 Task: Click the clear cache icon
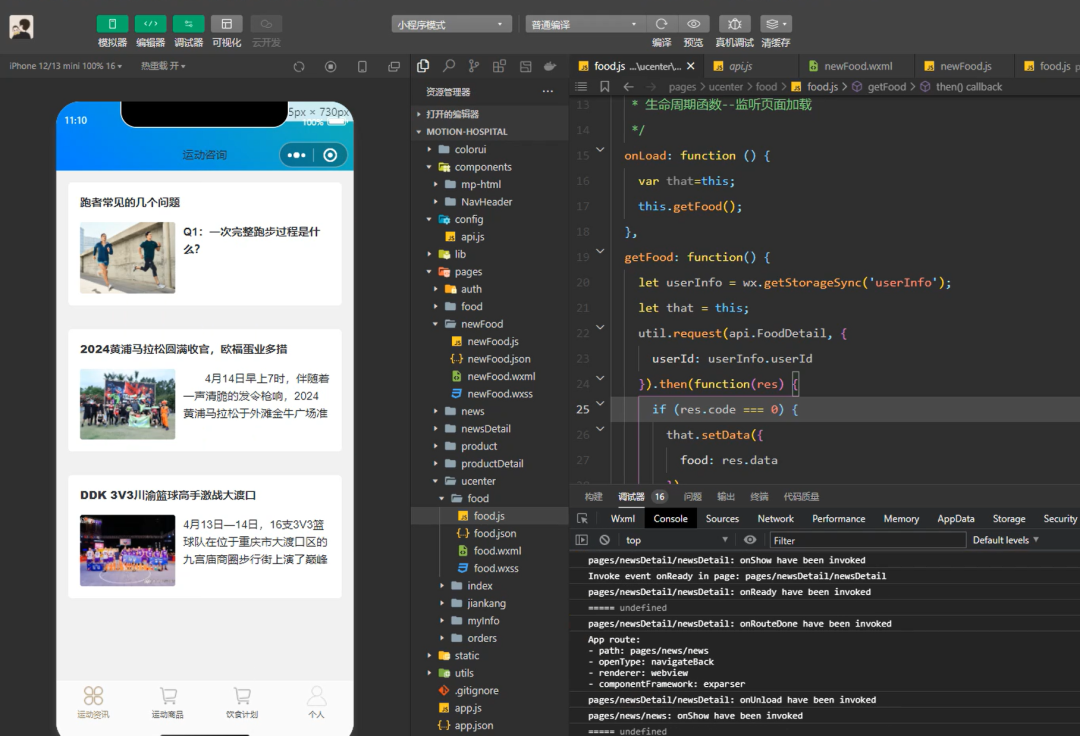coord(776,23)
